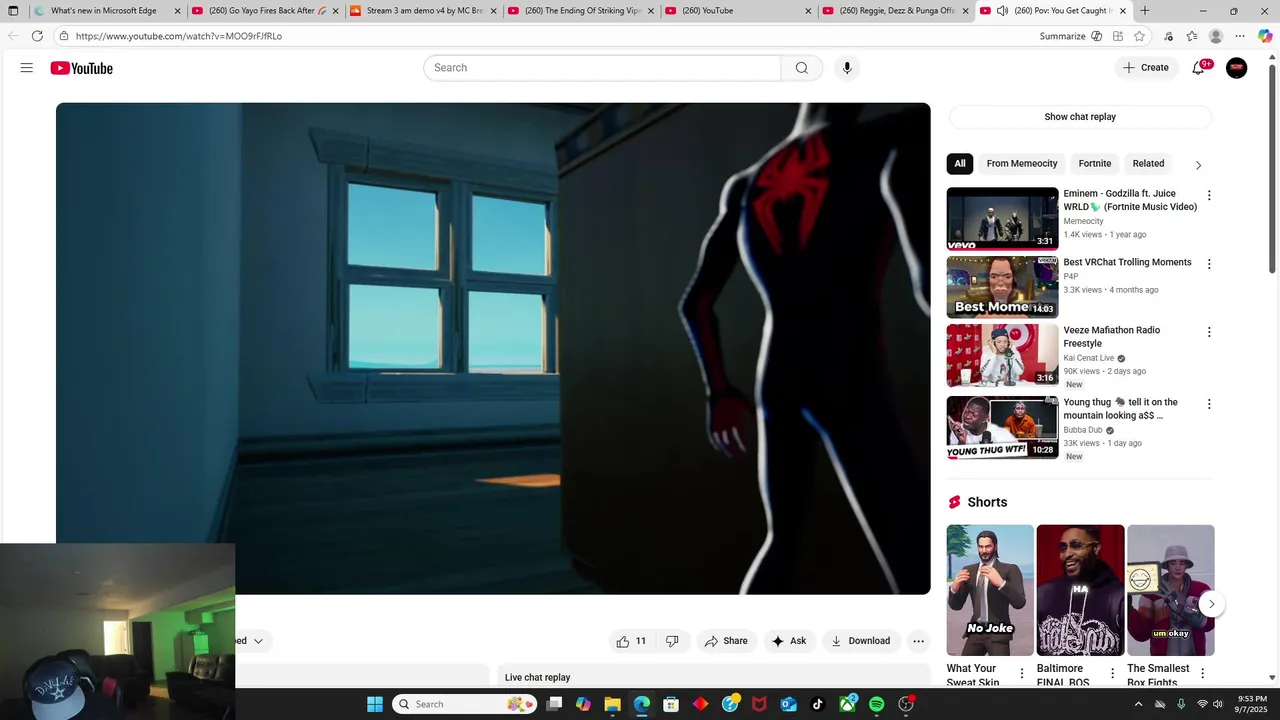Click the Ask button
Viewport: 1280px width, 720px height.
pyautogui.click(x=788, y=641)
